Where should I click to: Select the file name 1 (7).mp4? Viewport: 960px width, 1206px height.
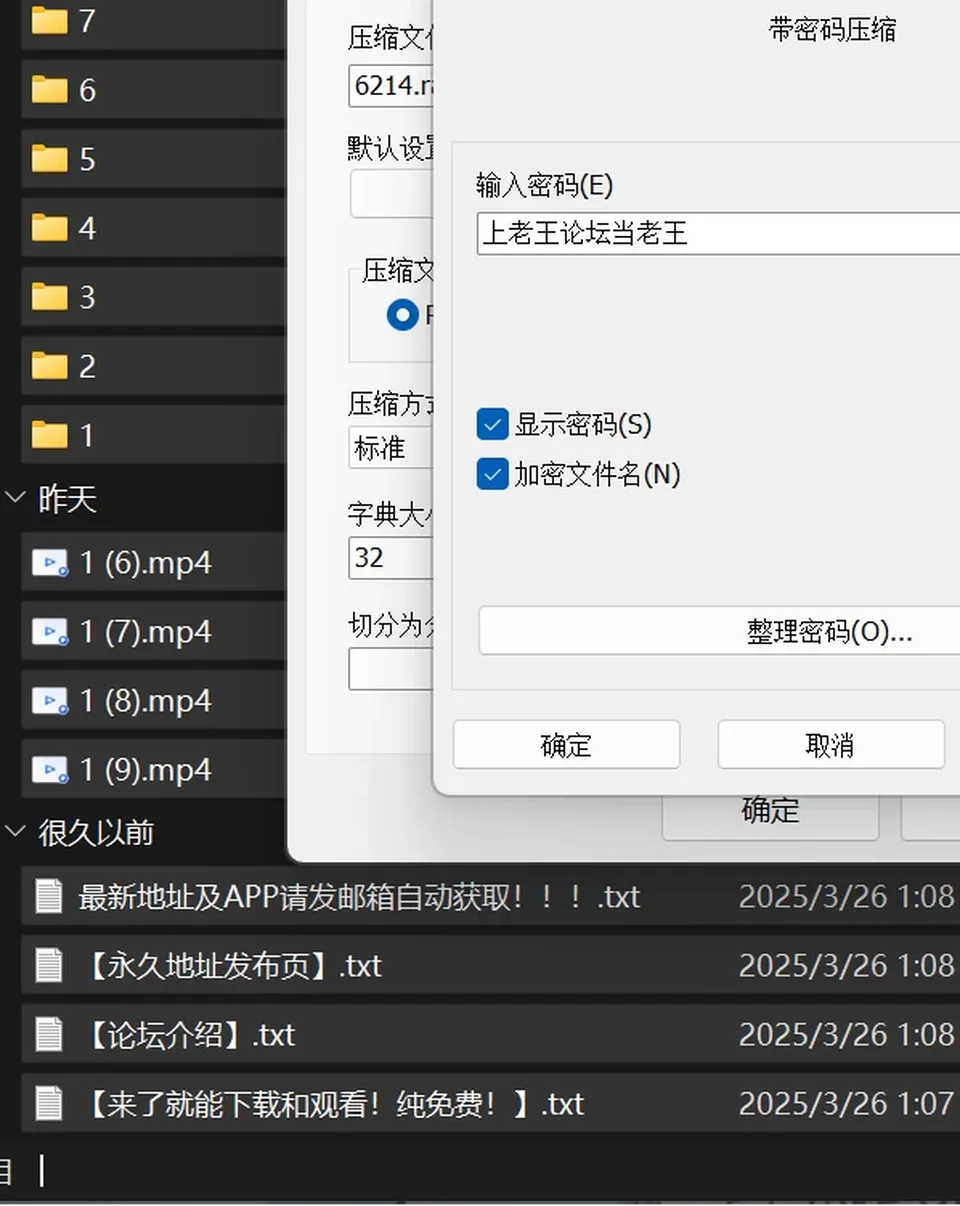pyautogui.click(x=146, y=633)
